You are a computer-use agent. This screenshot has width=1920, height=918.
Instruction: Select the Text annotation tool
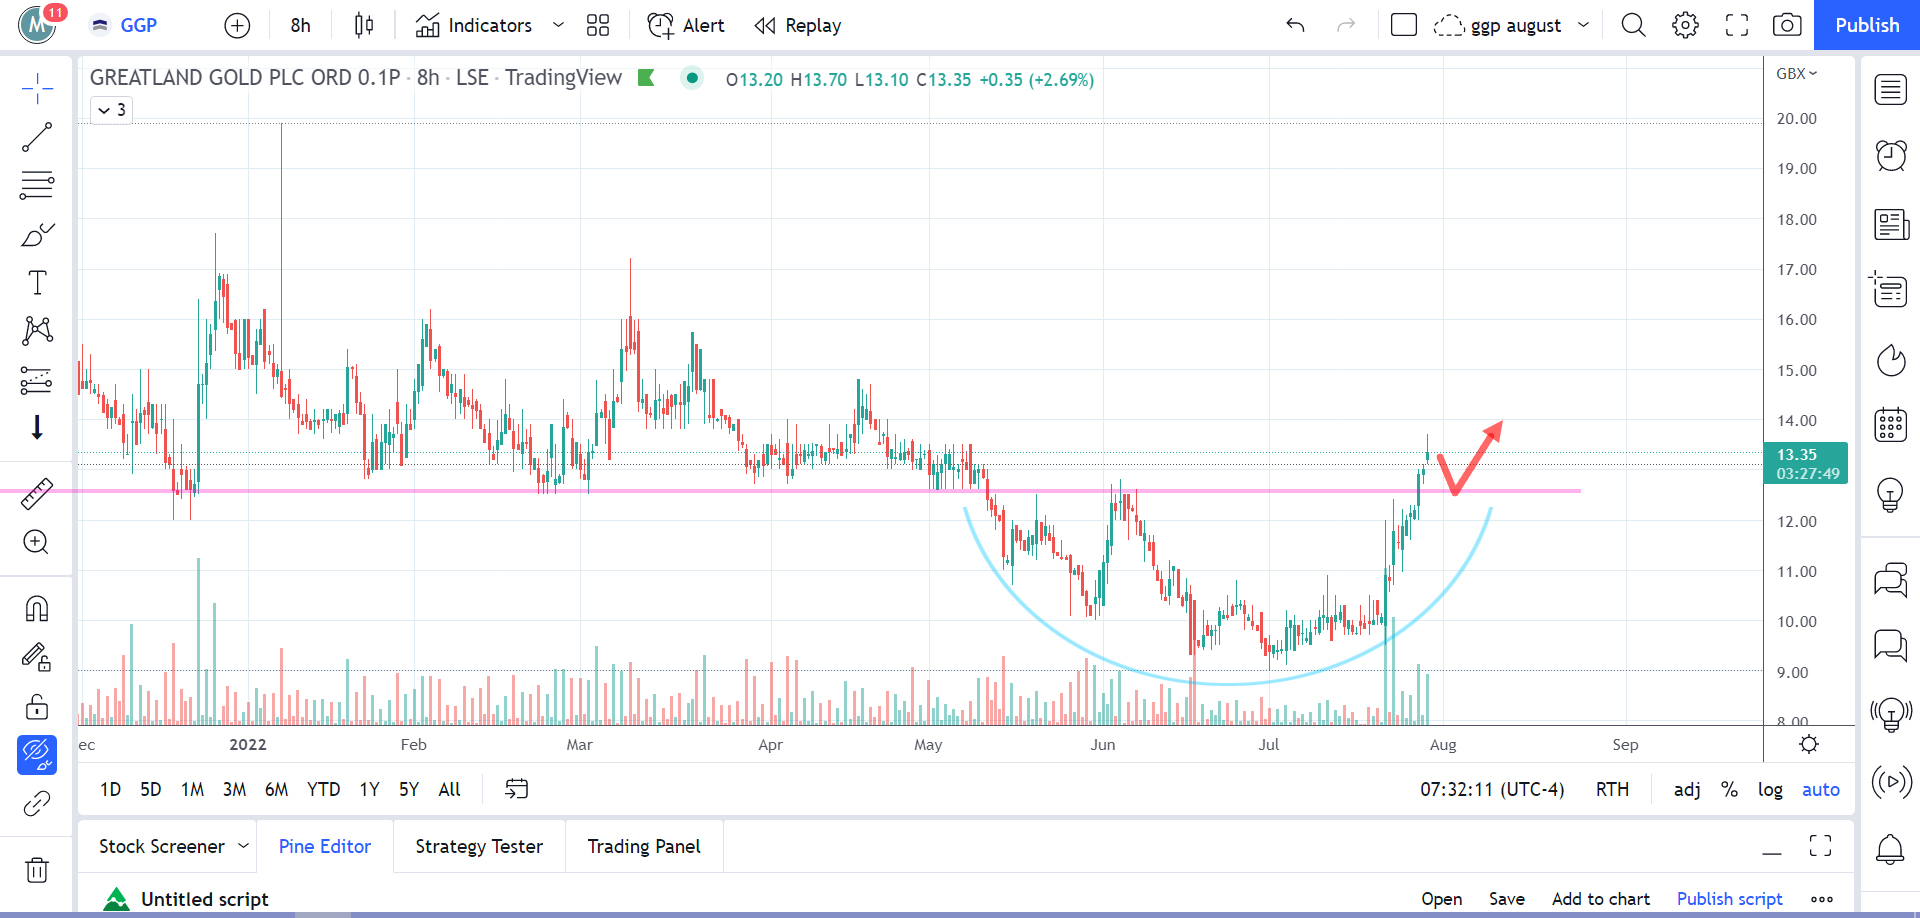click(37, 283)
